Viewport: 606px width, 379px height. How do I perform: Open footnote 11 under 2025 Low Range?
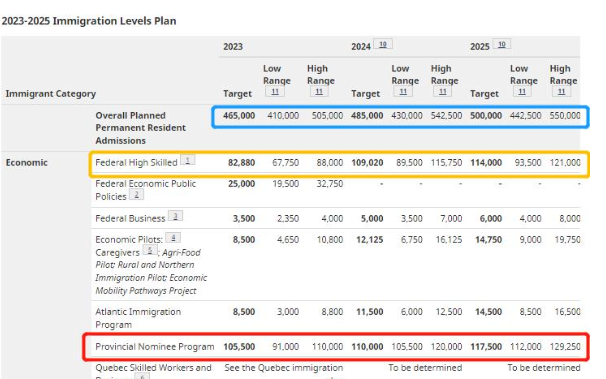coord(522,92)
